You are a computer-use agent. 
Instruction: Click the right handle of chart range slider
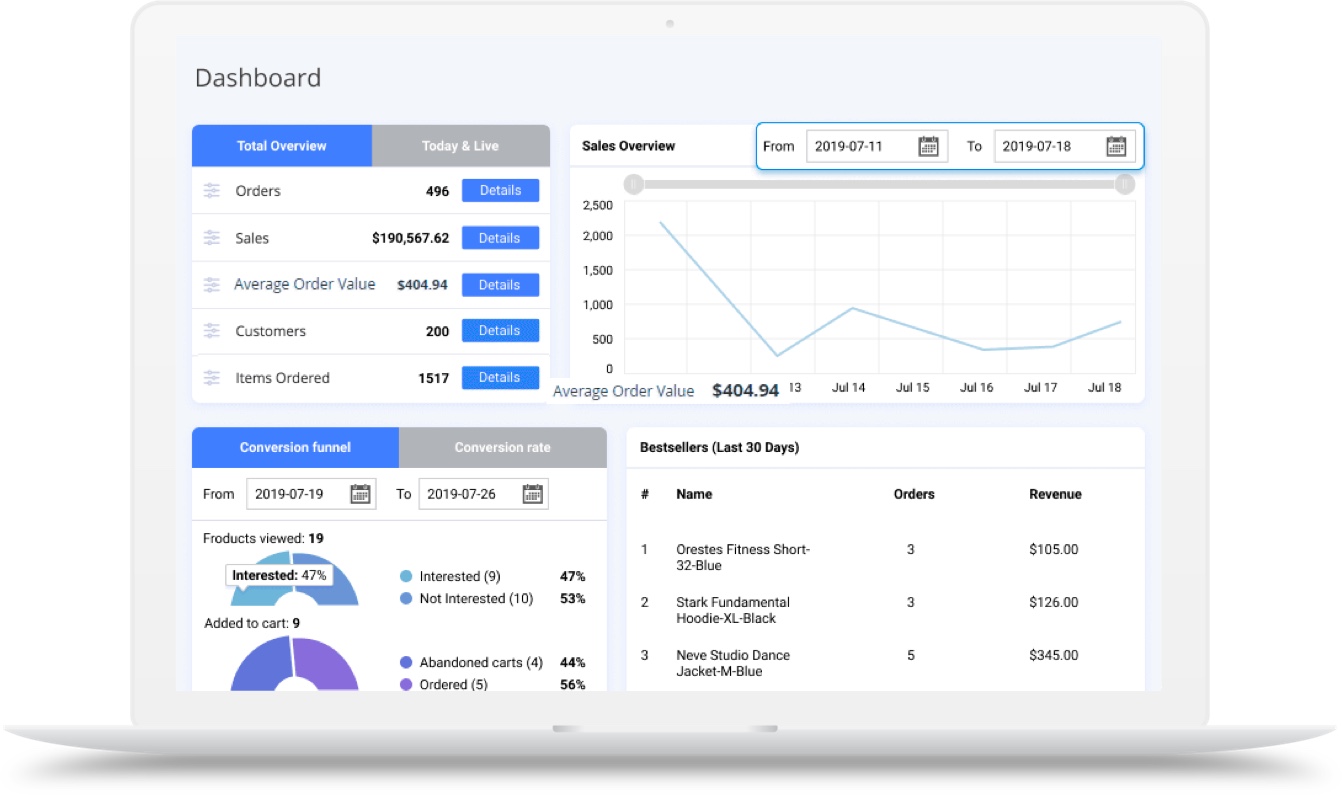pos(1125,184)
